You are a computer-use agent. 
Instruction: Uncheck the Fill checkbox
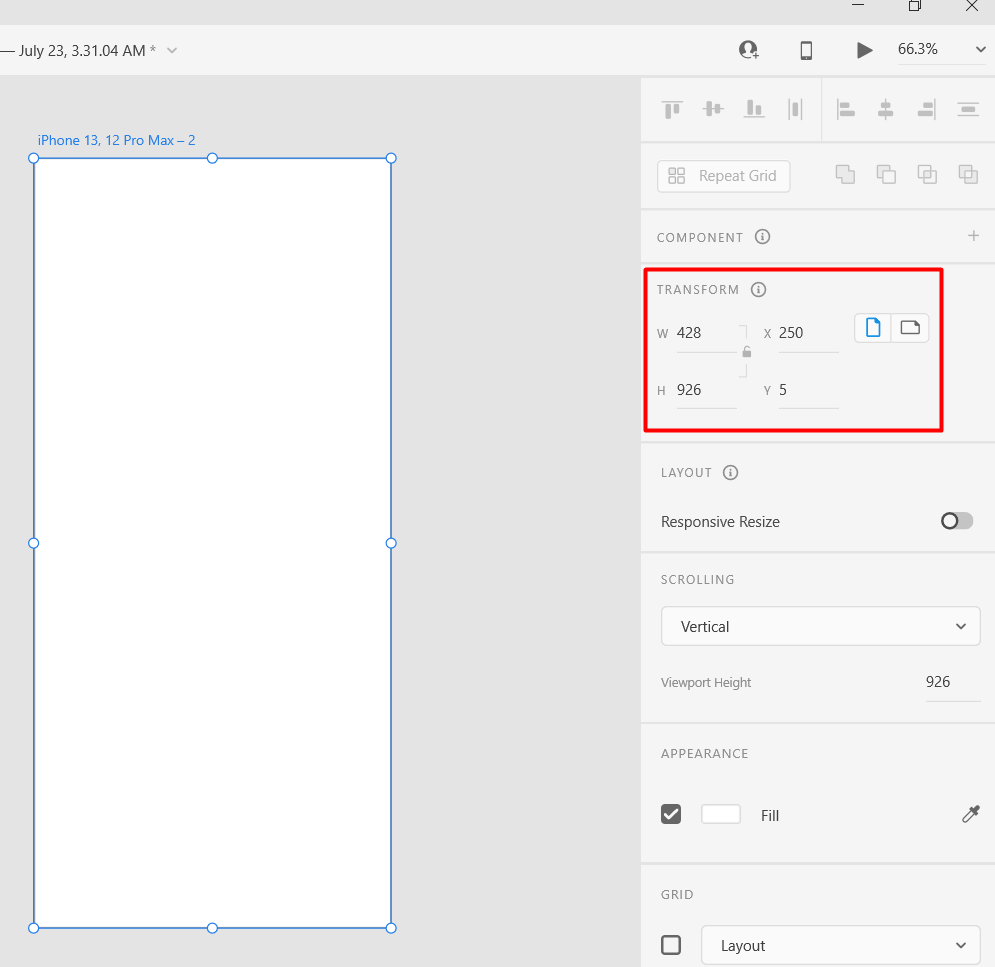tap(671, 814)
